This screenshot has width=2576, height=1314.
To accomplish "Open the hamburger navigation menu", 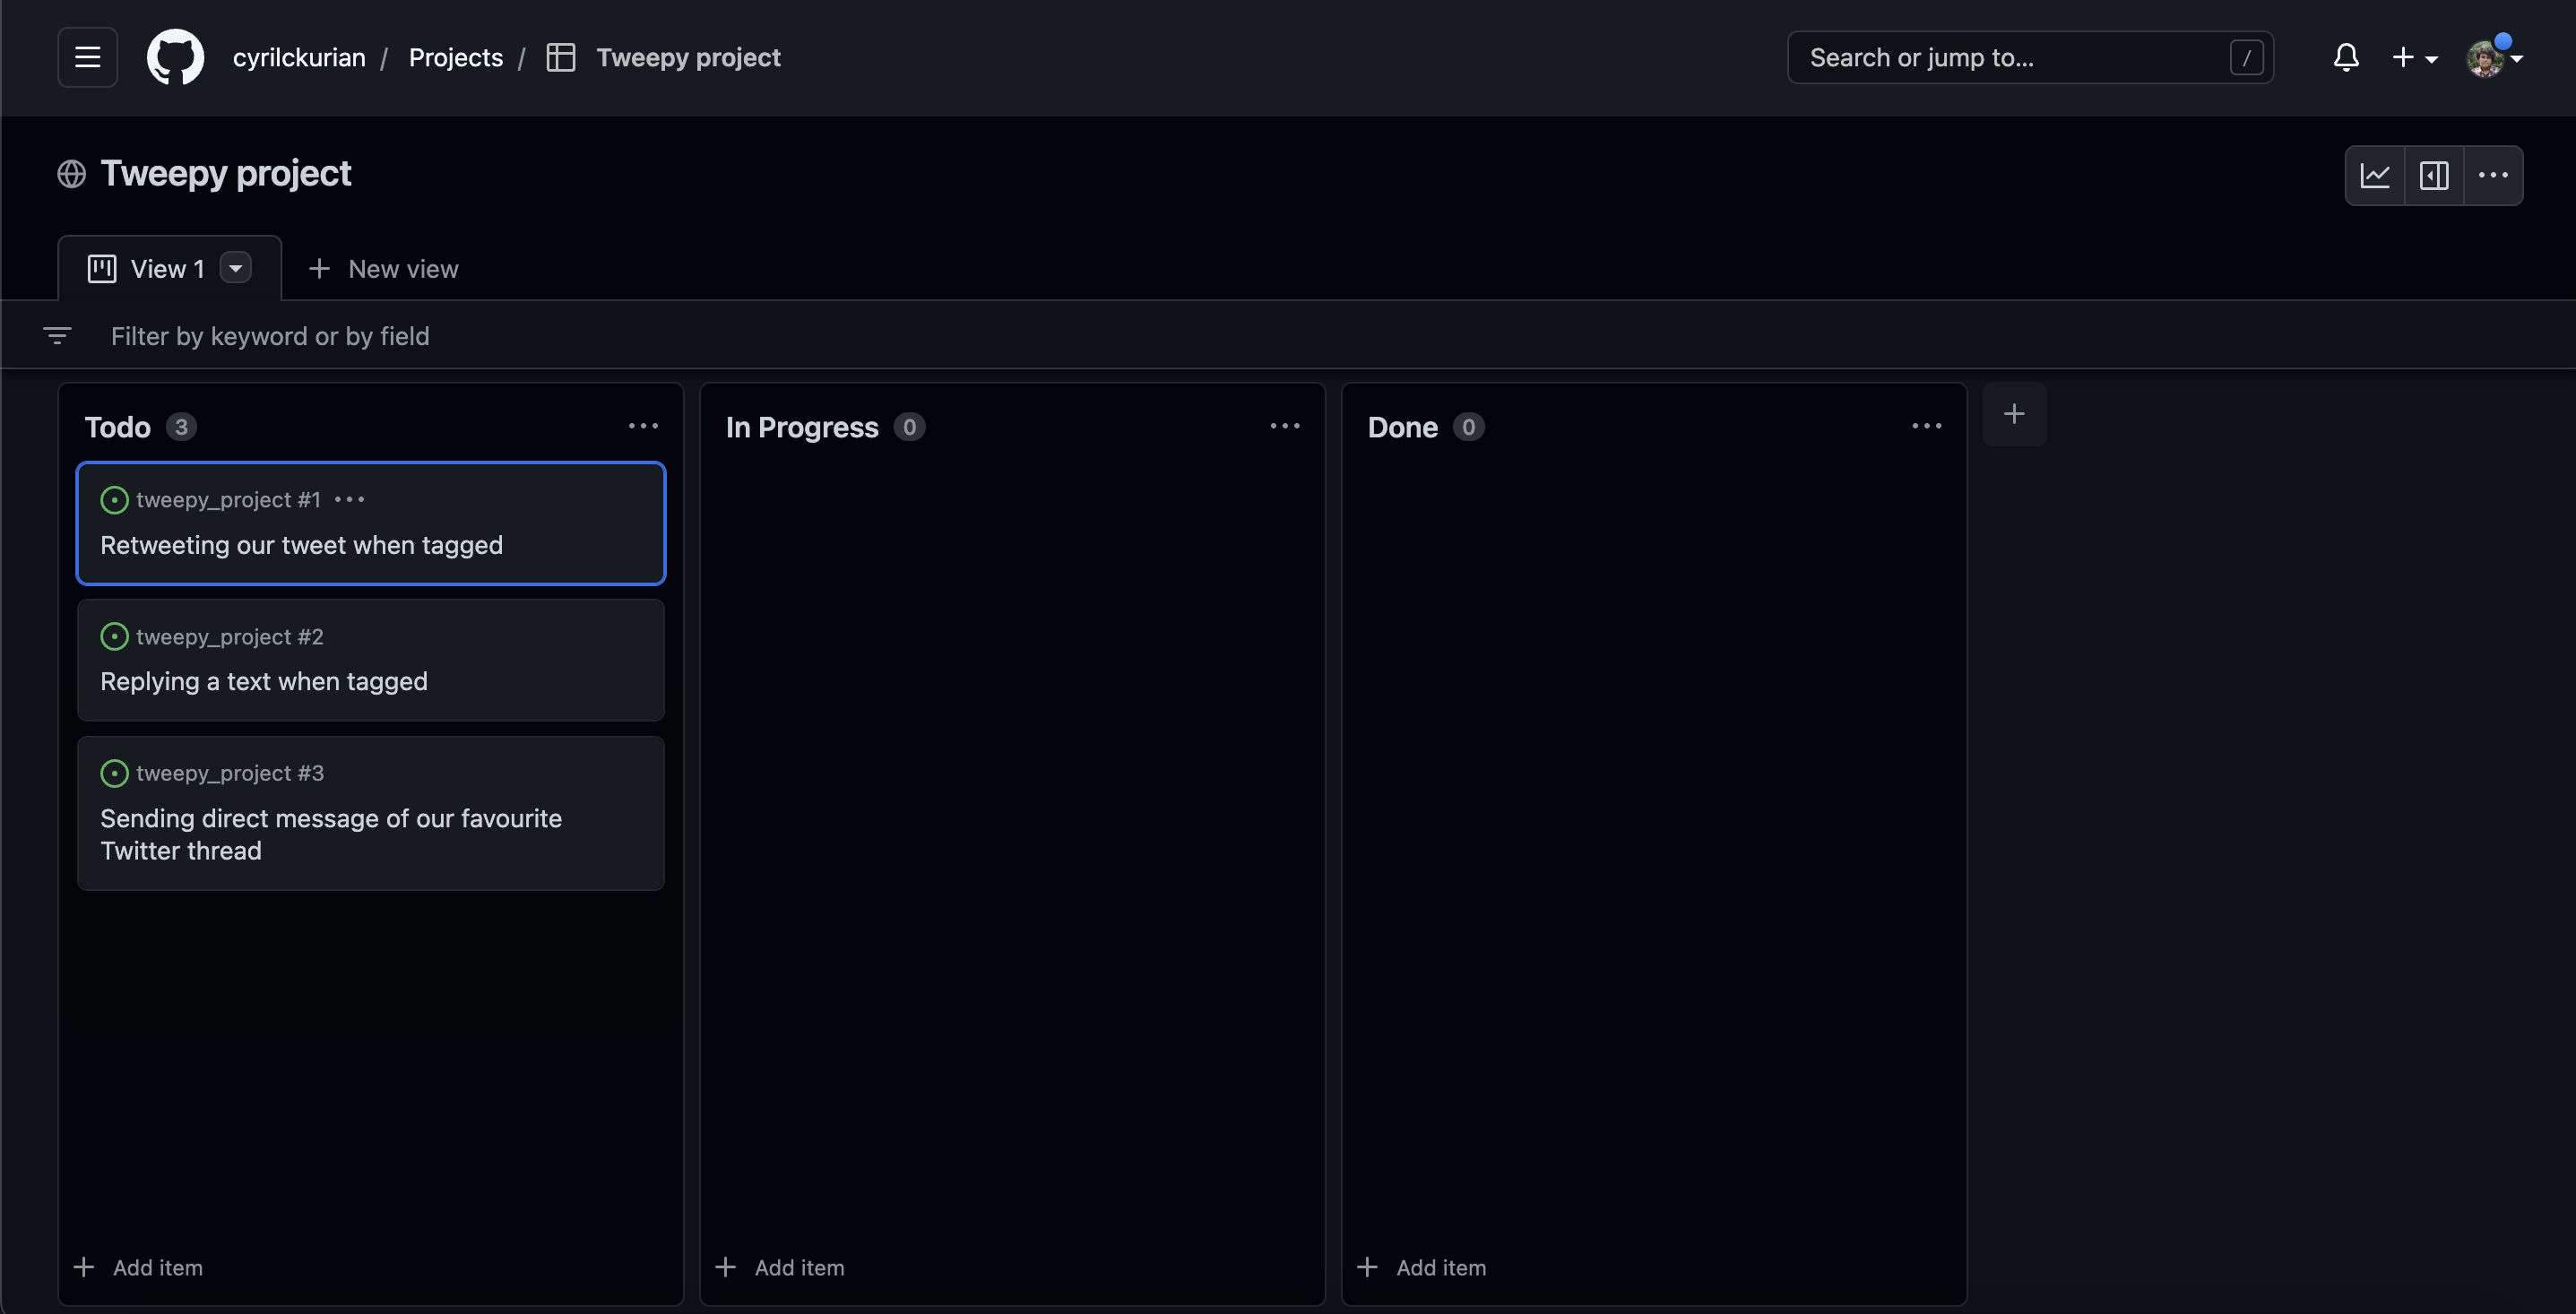I will (87, 57).
